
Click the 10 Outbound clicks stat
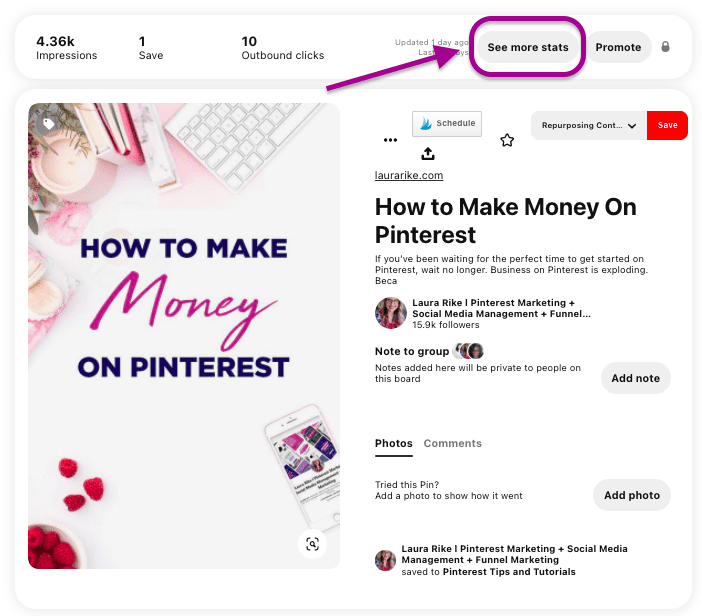pyautogui.click(x=283, y=47)
